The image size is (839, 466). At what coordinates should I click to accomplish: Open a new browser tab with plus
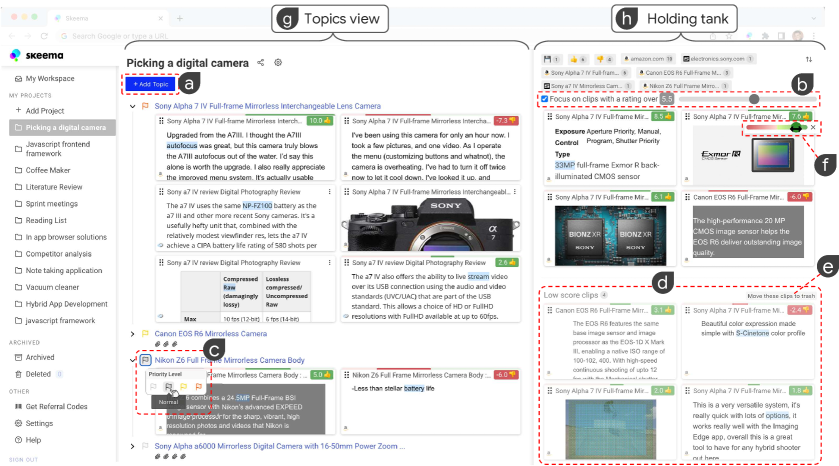coord(180,18)
